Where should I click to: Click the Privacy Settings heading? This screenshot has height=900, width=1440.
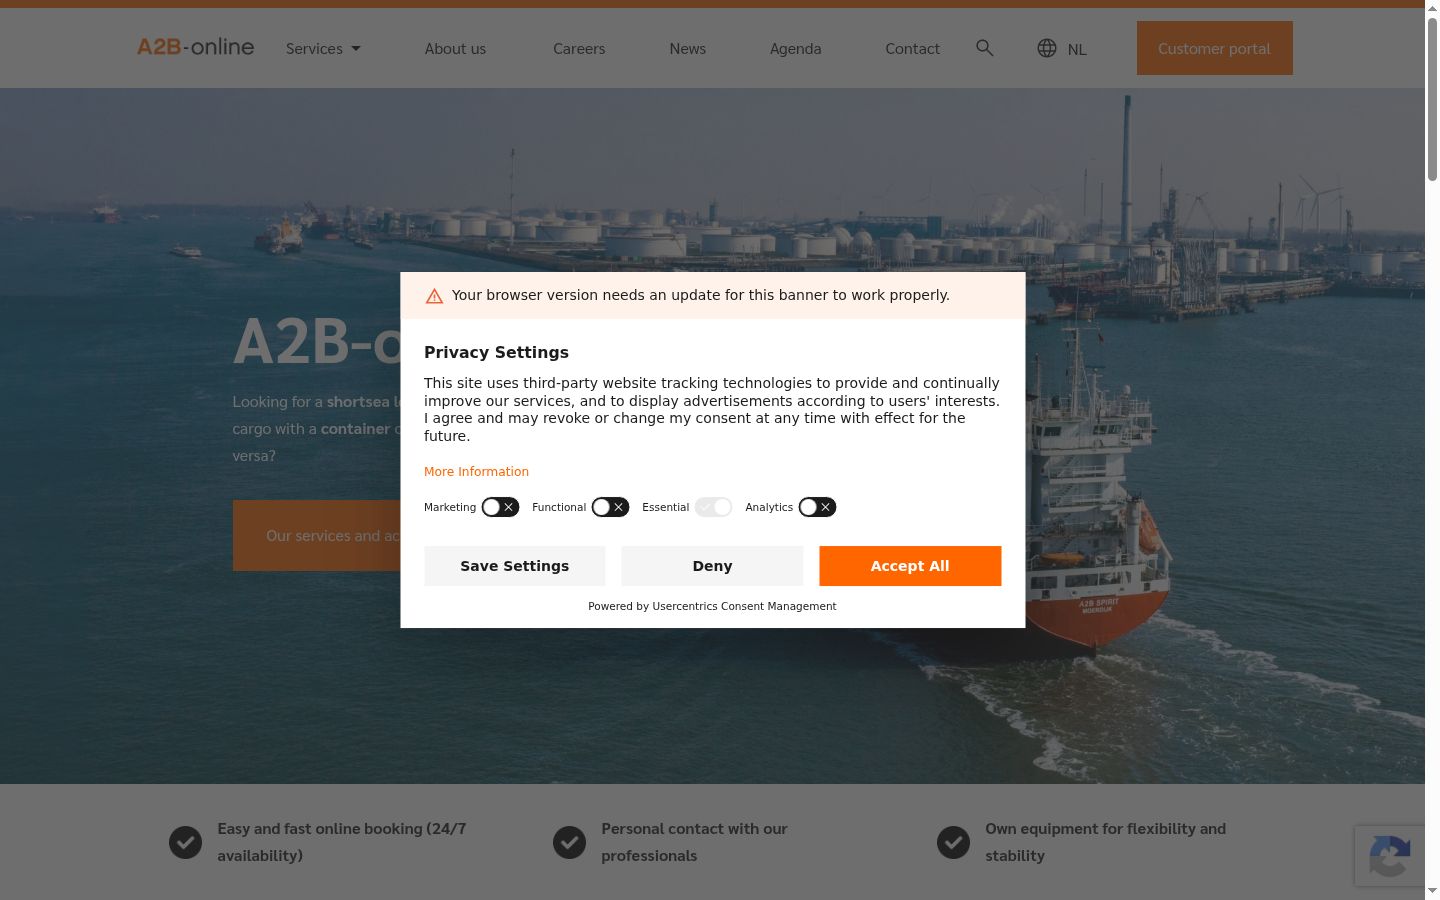496,352
